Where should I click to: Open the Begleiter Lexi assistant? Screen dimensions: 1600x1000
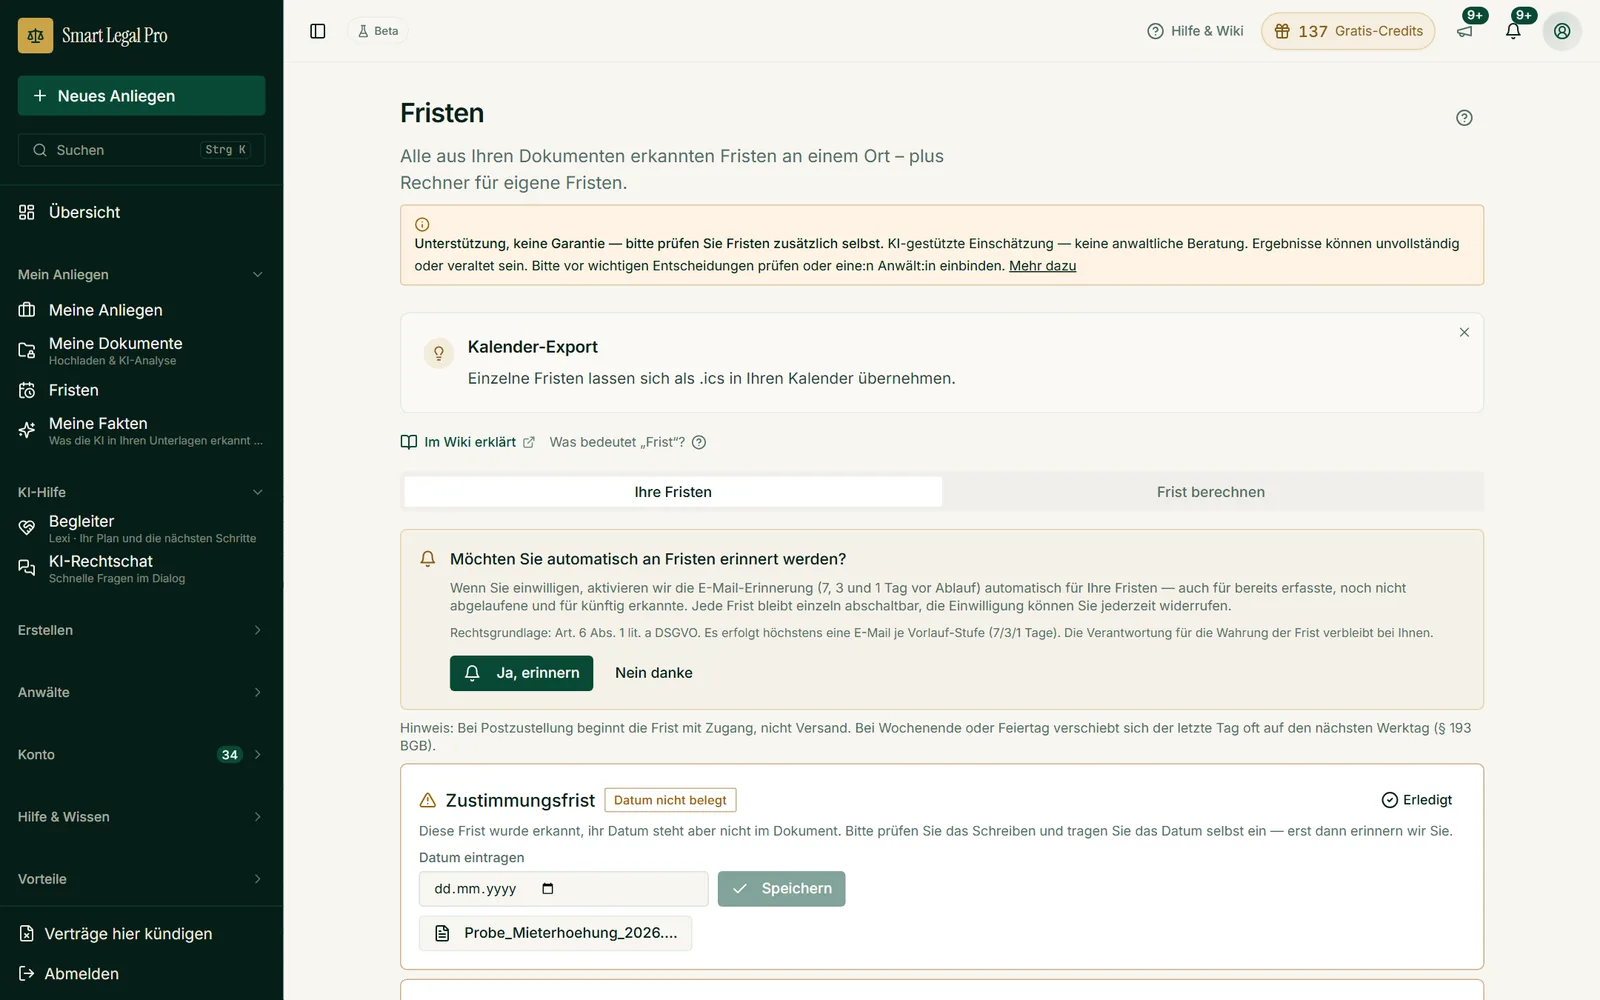[x=141, y=528]
